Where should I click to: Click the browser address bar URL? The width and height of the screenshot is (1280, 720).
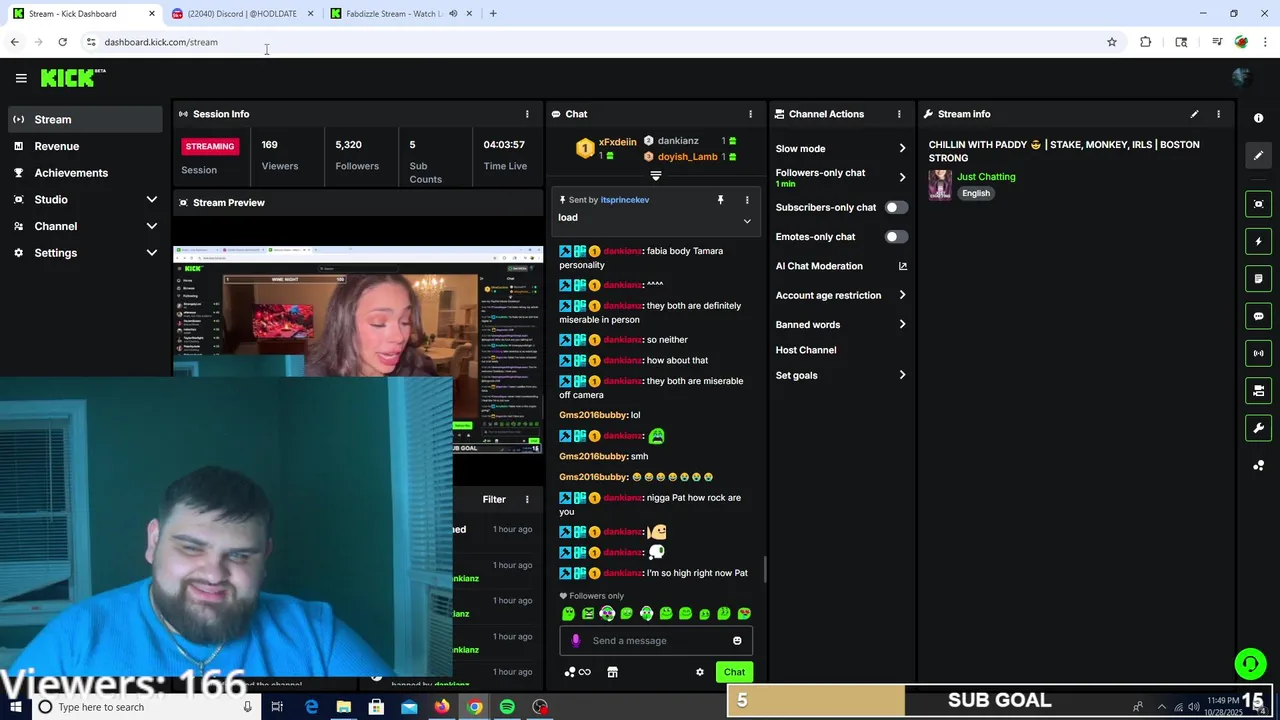[161, 42]
